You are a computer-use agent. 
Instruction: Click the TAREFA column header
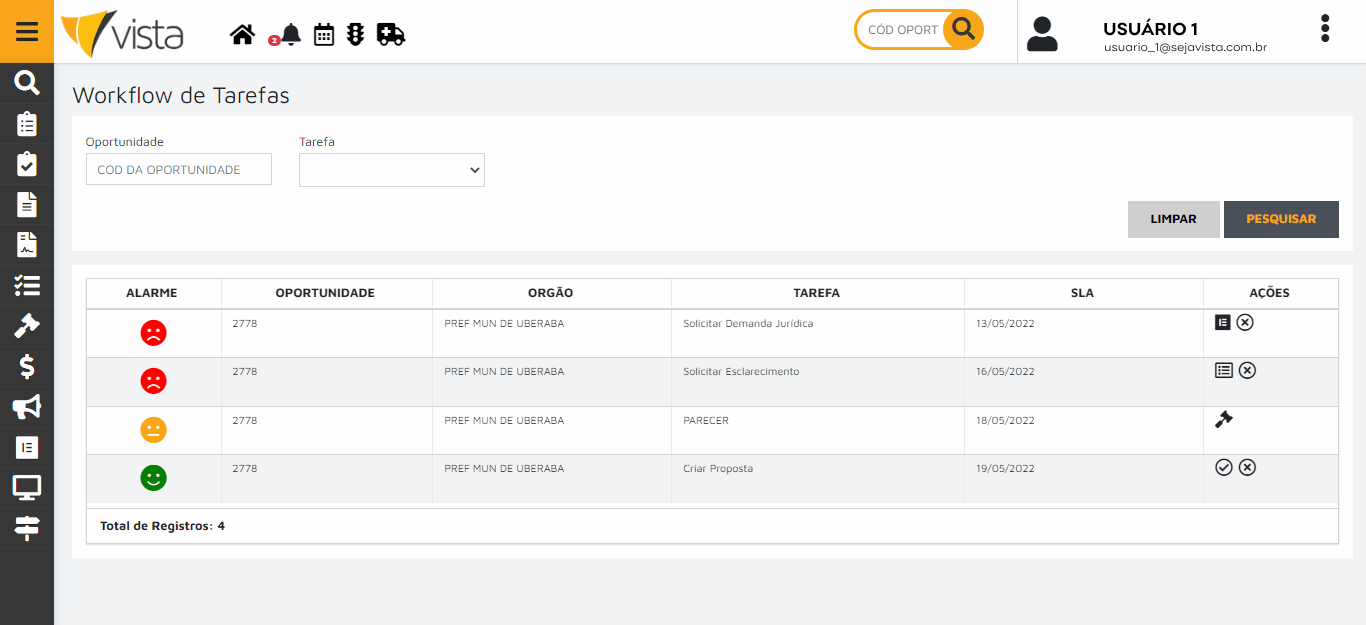(x=817, y=293)
